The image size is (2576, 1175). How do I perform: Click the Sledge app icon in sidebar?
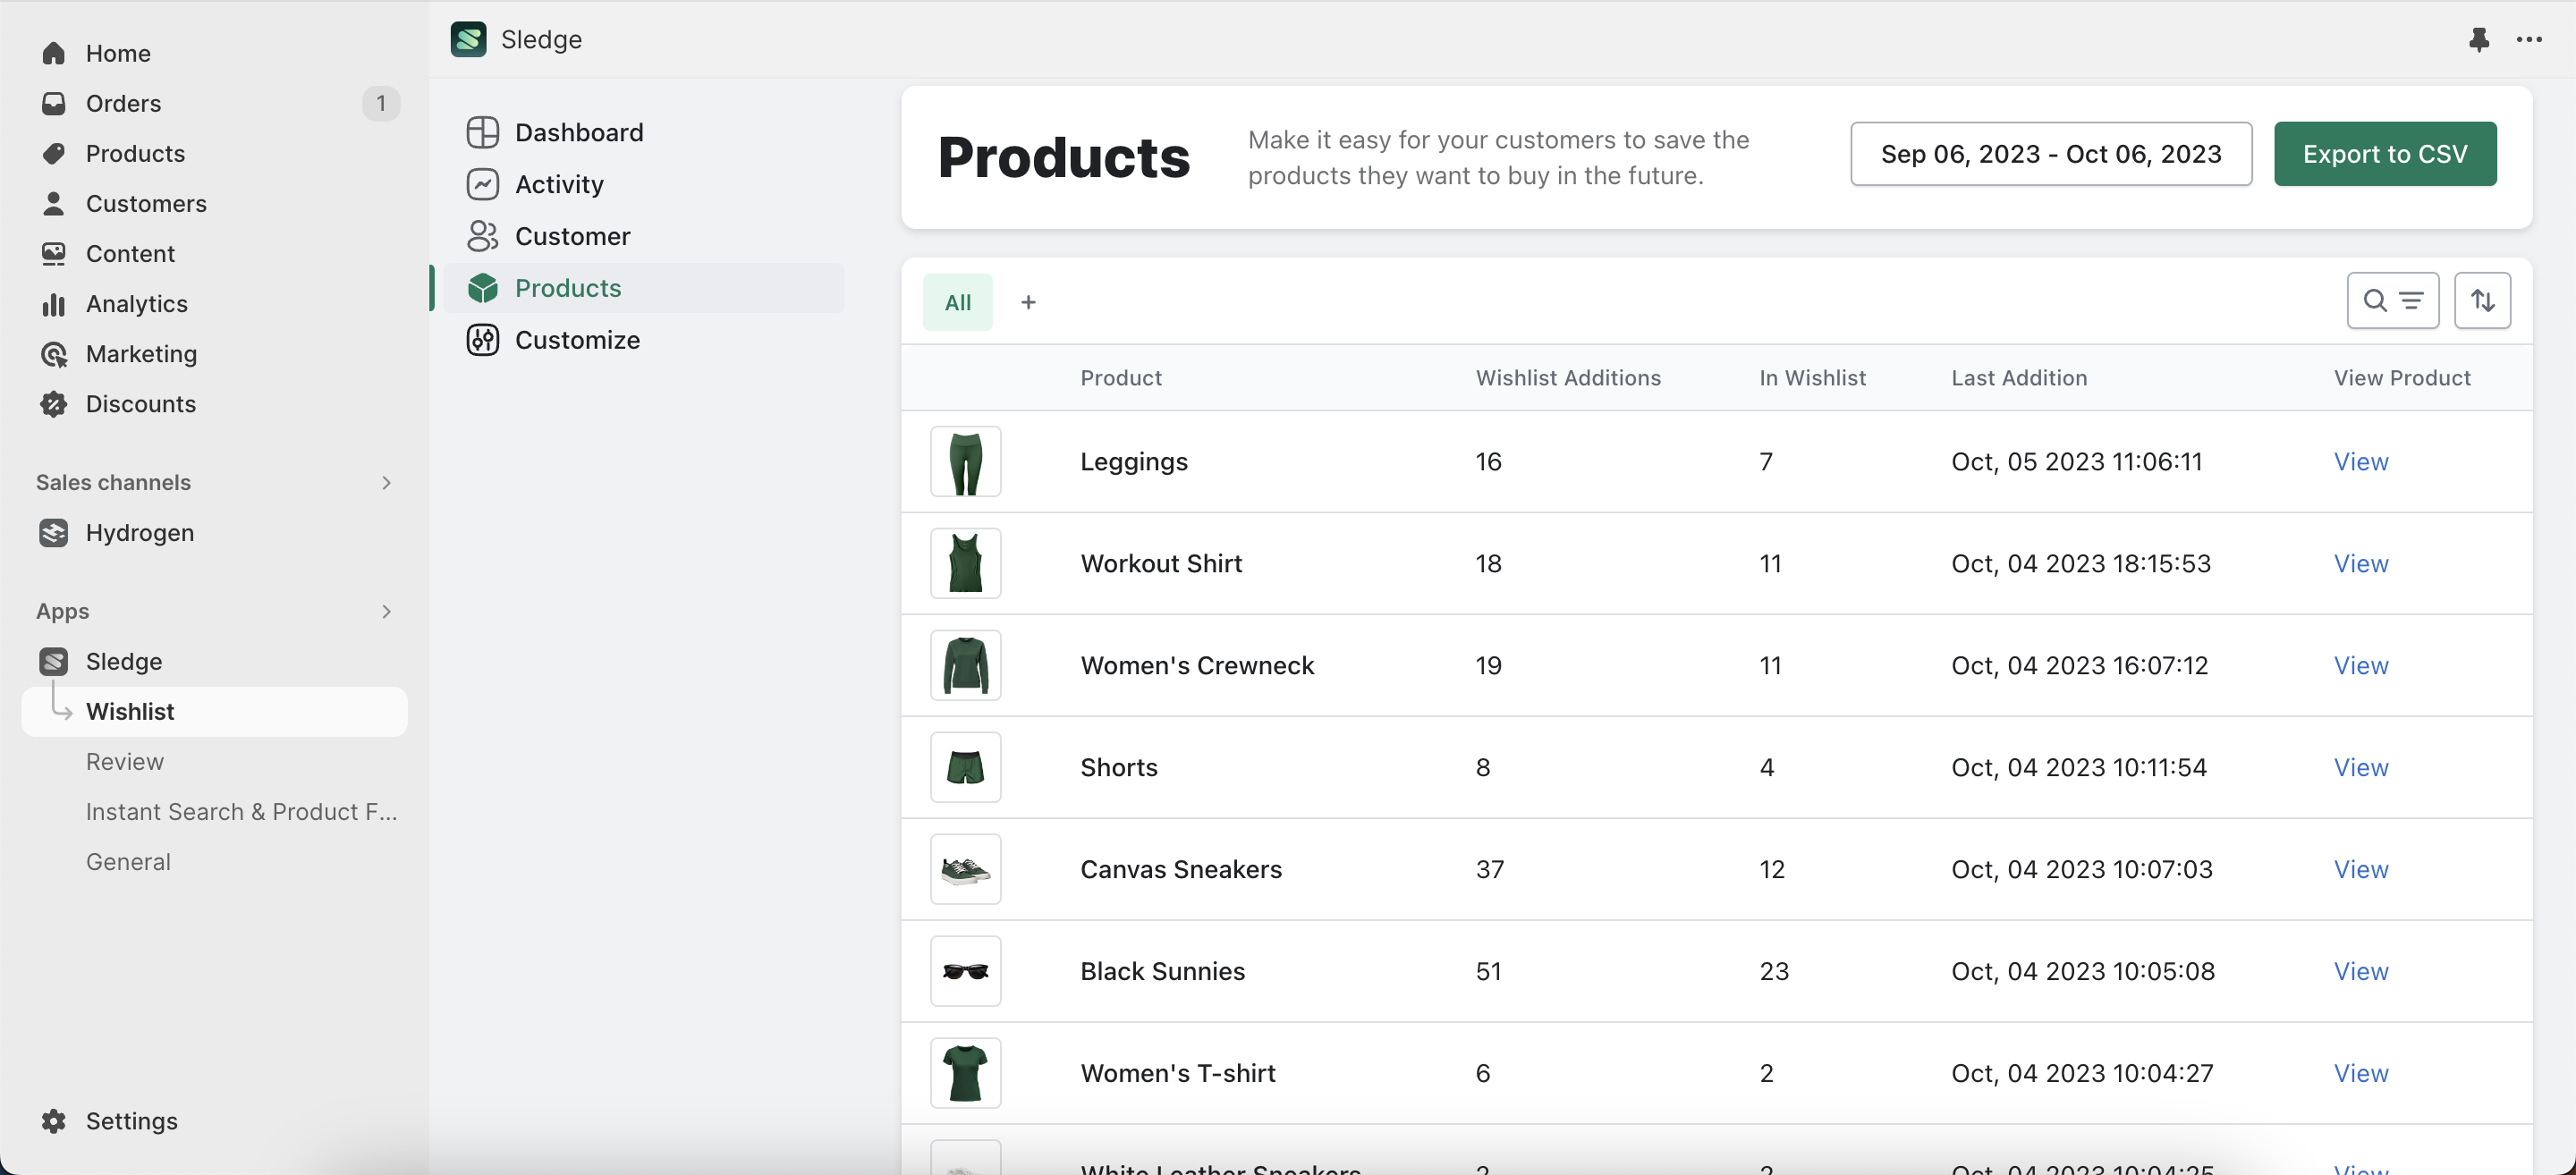pos(53,661)
